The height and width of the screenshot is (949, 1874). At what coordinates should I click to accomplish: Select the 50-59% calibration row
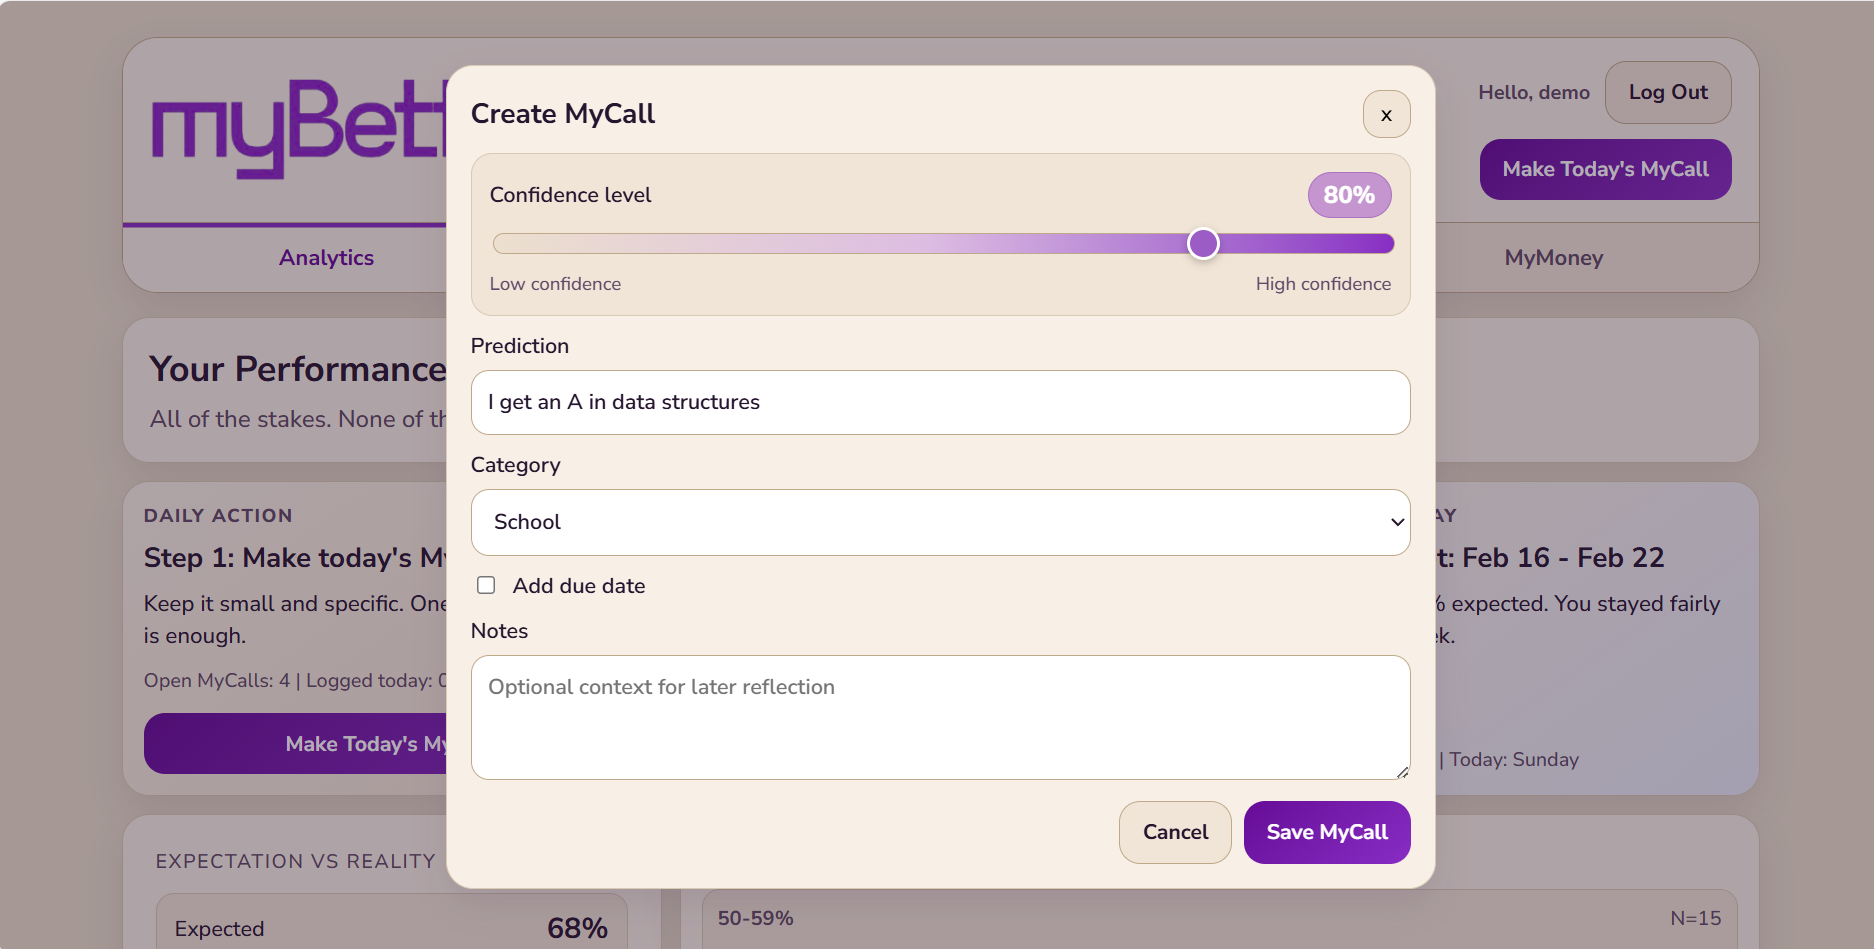click(1218, 918)
